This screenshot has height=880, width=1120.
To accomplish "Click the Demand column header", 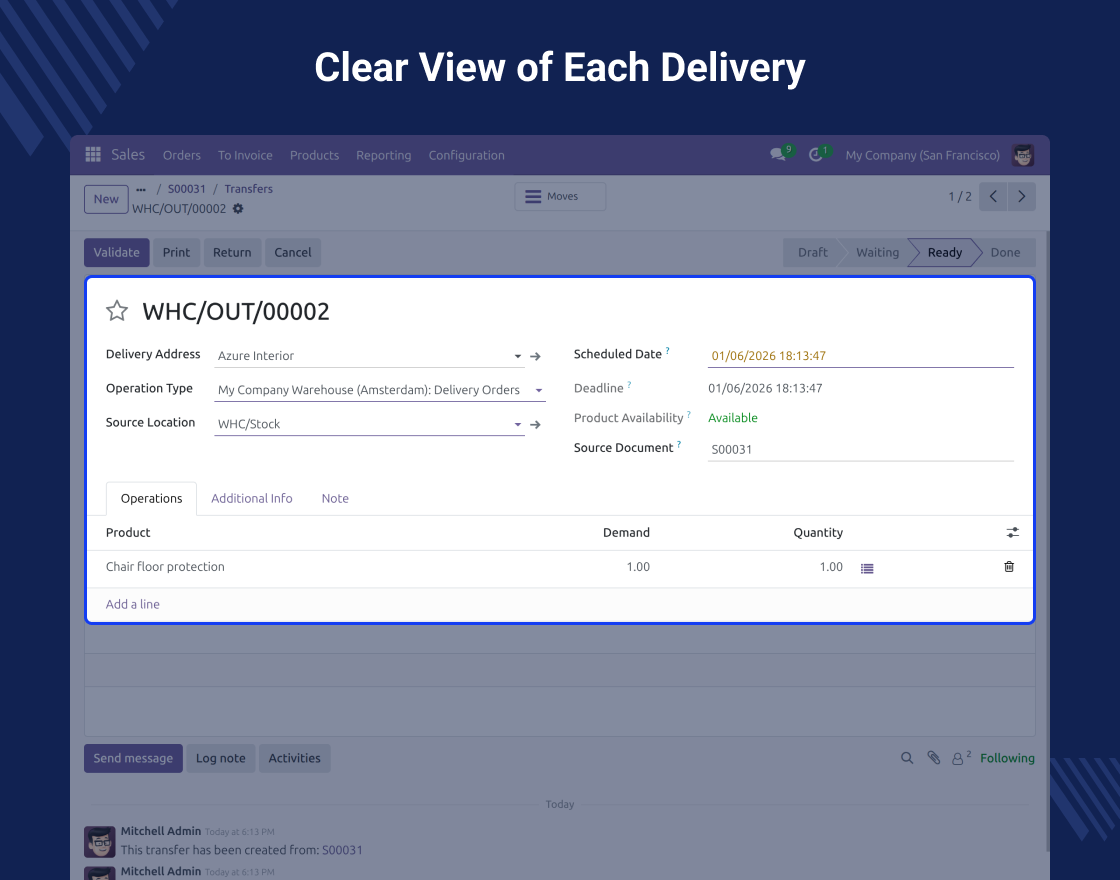I will click(x=626, y=532).
